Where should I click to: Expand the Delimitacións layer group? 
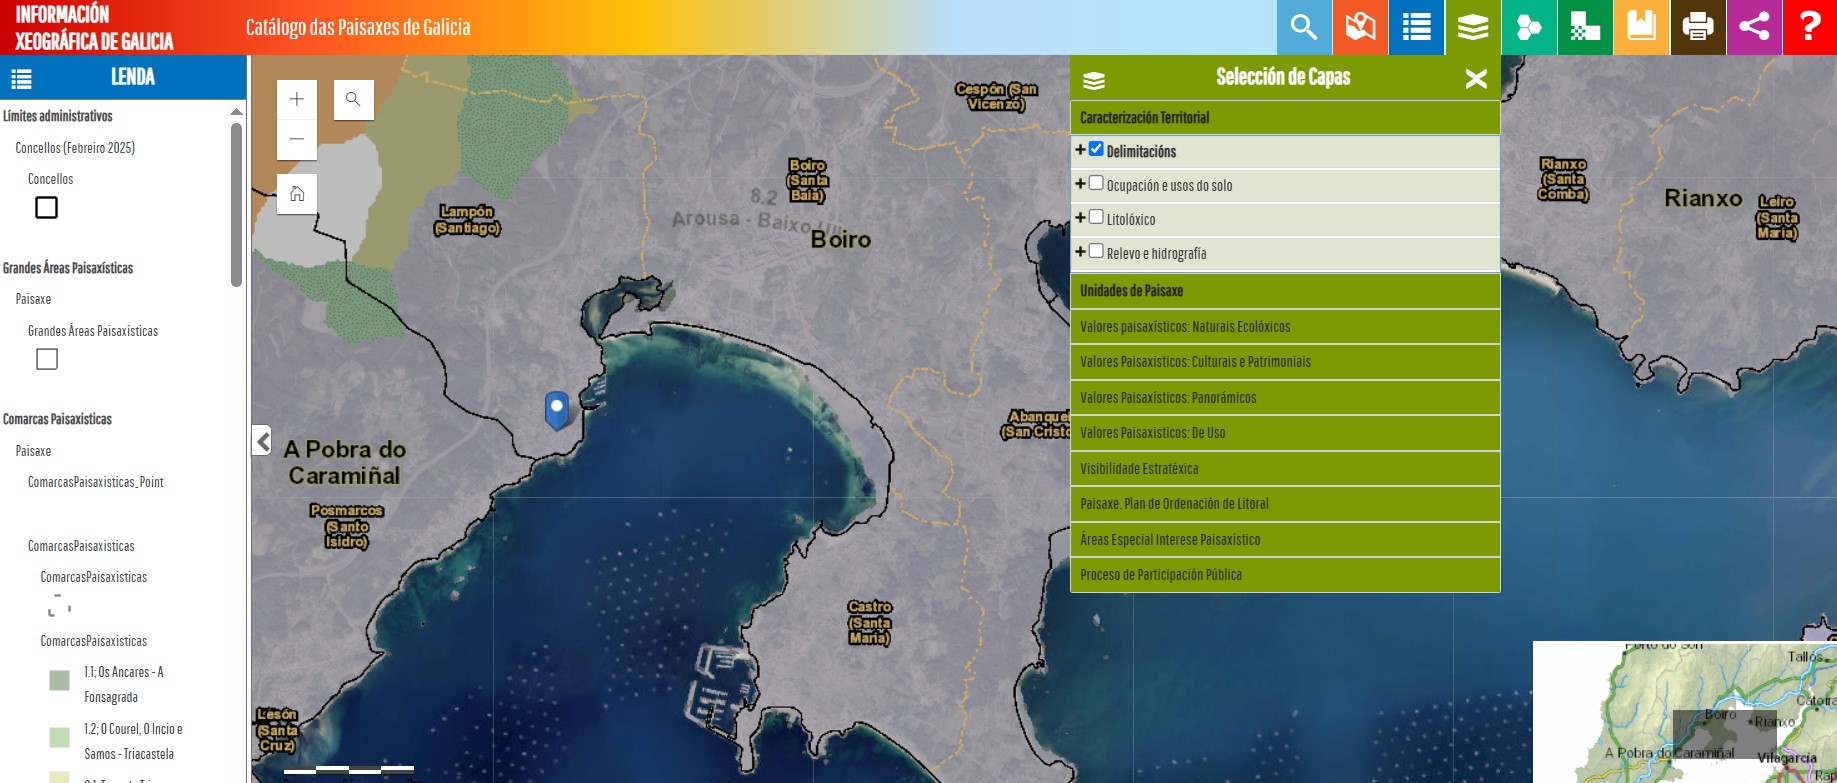click(x=1080, y=150)
